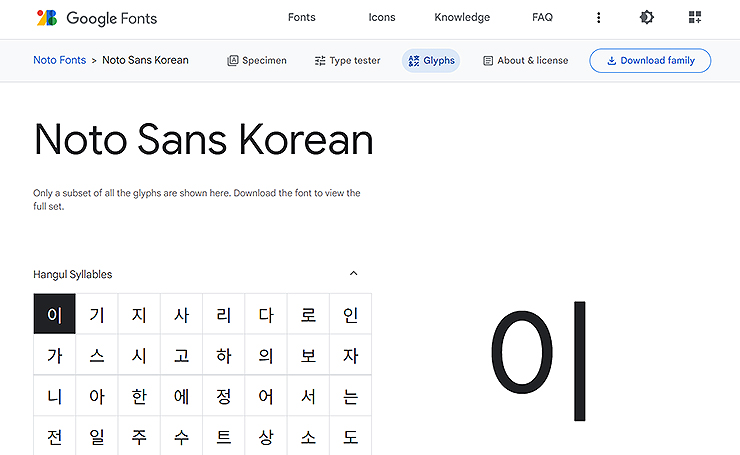The image size is (740, 455).
Task: Select the 서 glyph cell
Action: pyautogui.click(x=308, y=396)
